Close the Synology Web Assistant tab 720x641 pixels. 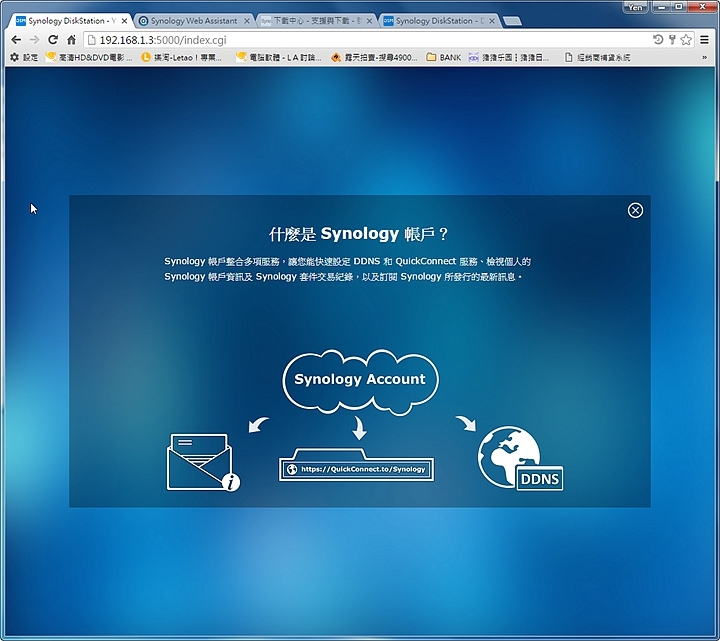247,21
